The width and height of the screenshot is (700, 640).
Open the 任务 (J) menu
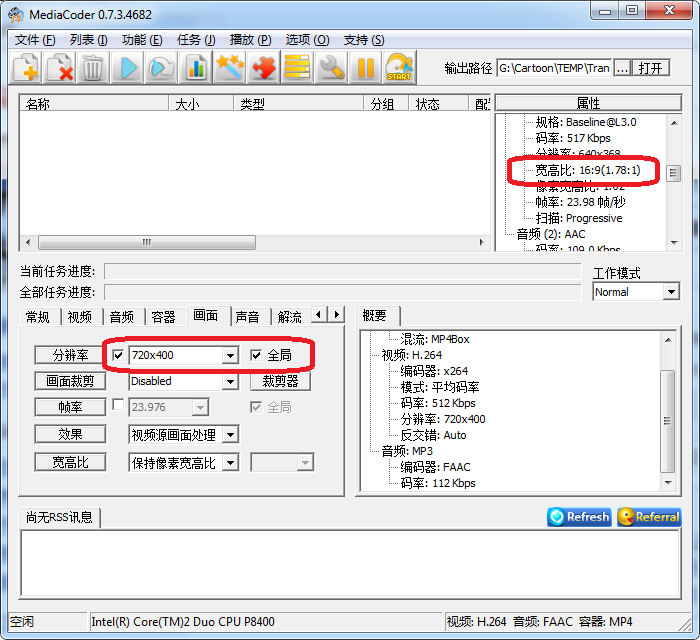coord(196,40)
